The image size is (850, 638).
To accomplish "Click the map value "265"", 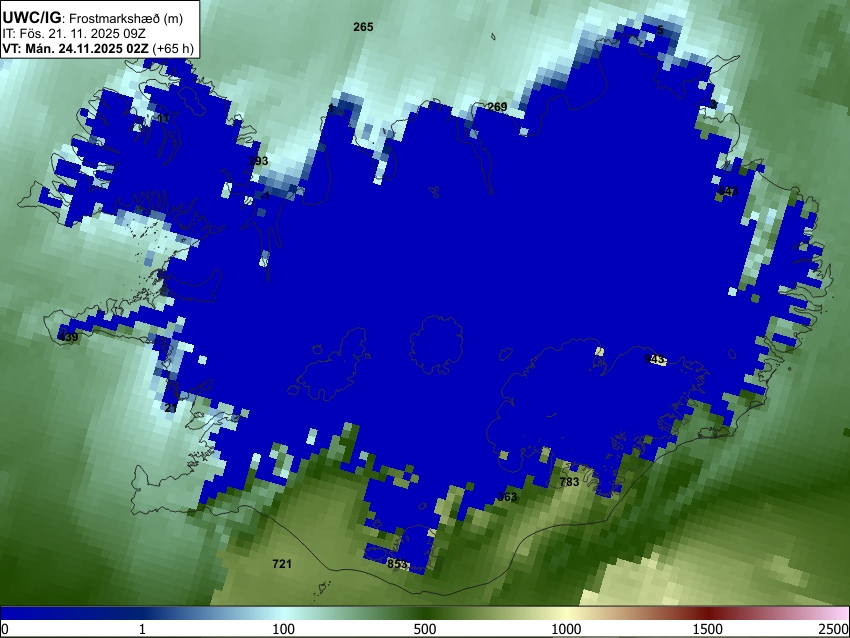I will click(x=363, y=27).
